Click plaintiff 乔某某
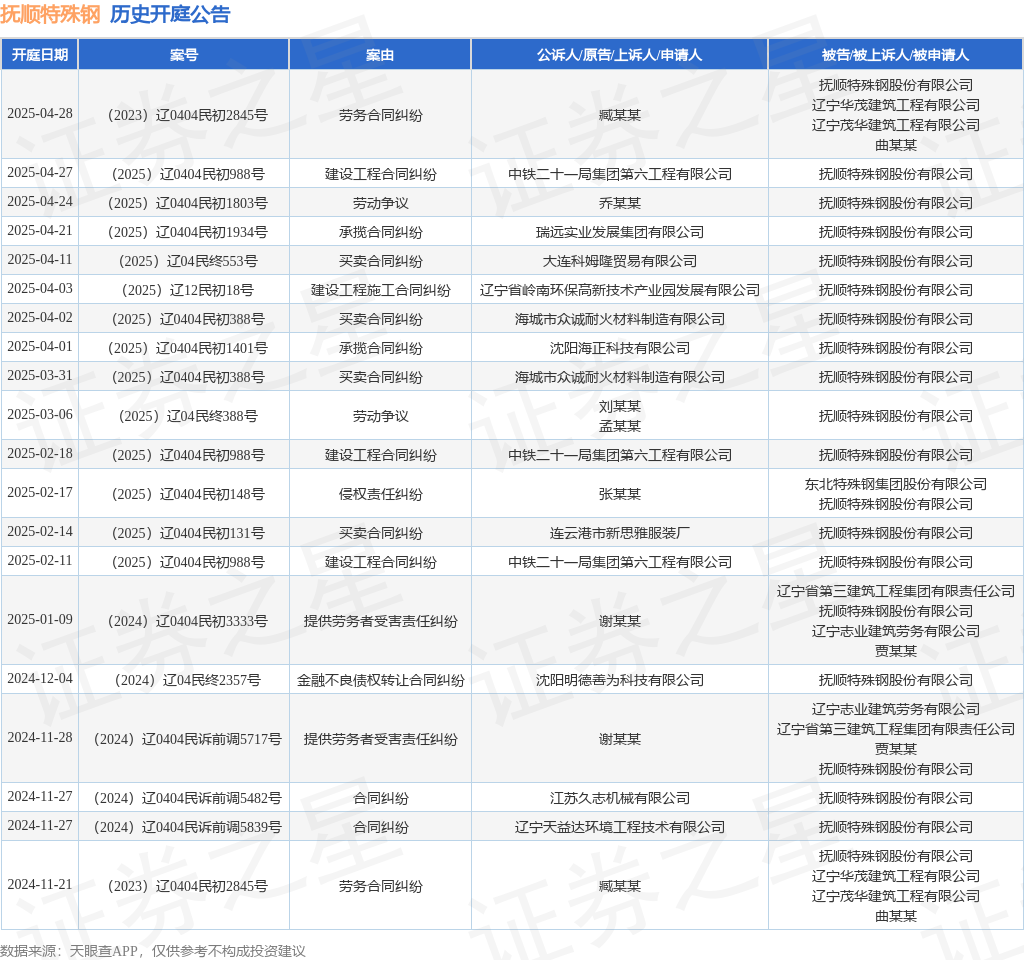This screenshot has width=1024, height=960. (620, 203)
